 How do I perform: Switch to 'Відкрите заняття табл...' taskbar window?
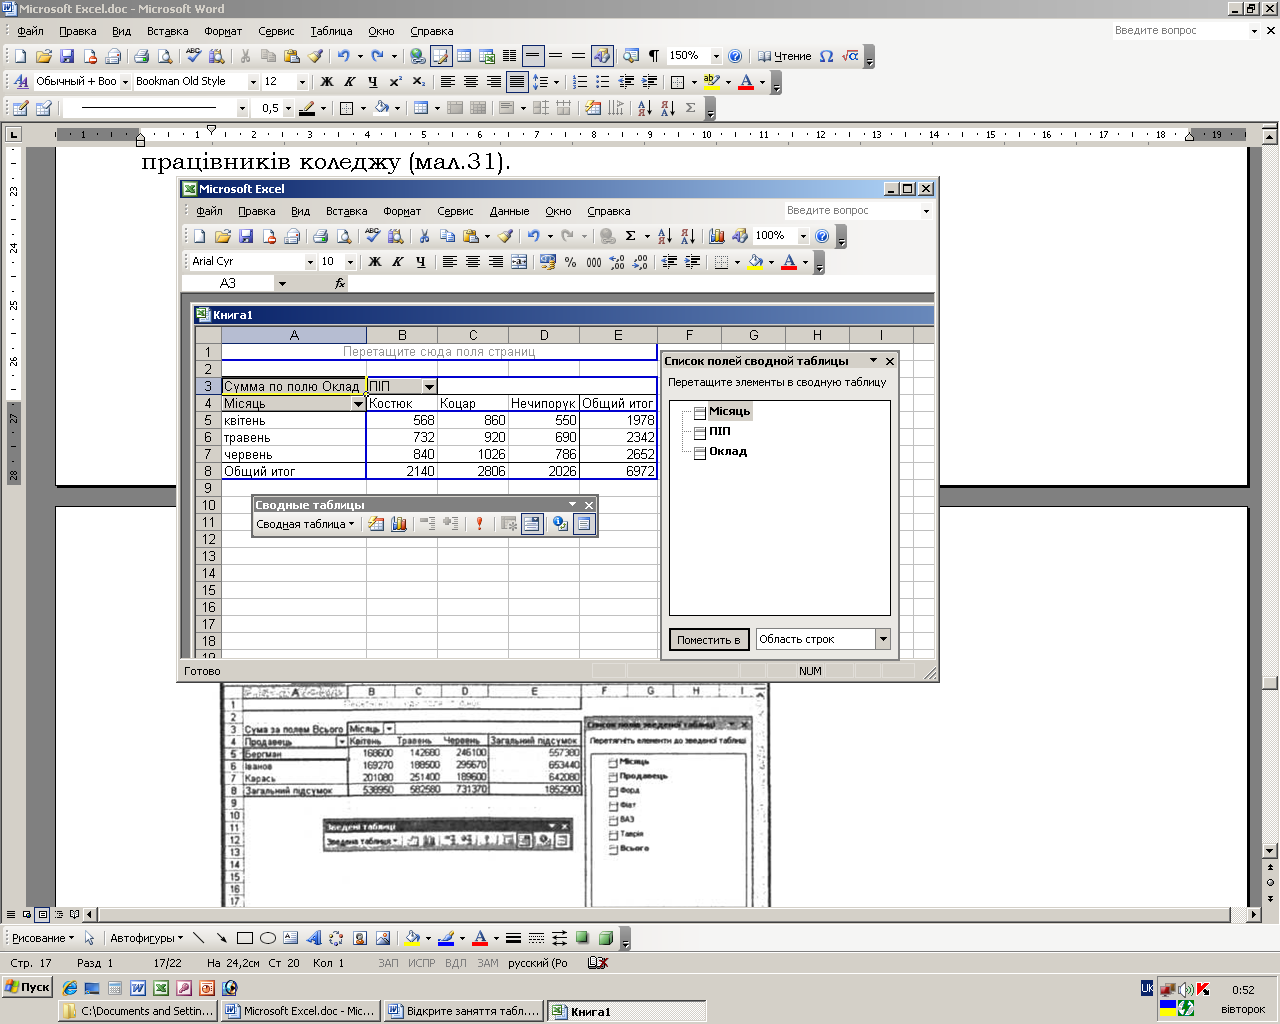click(464, 1011)
